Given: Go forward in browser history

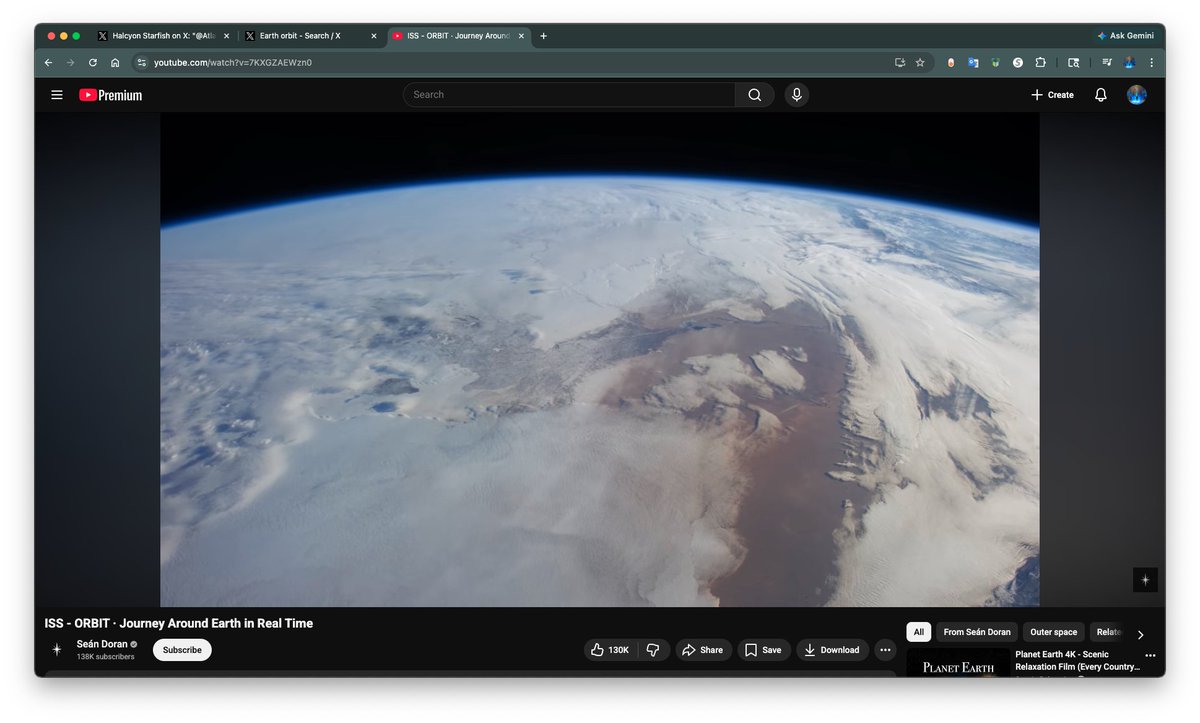Looking at the screenshot, I should [x=70, y=62].
